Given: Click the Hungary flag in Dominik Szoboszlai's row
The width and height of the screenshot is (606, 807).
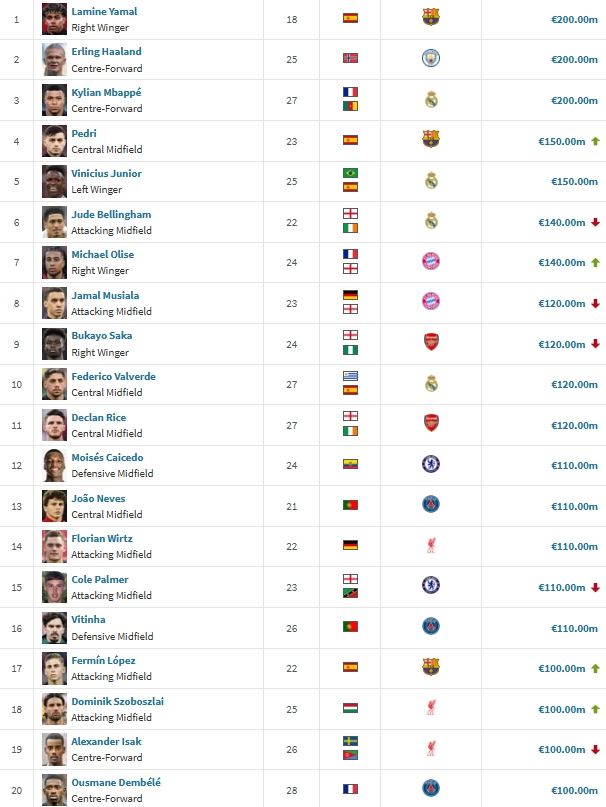Looking at the screenshot, I should click(350, 709).
